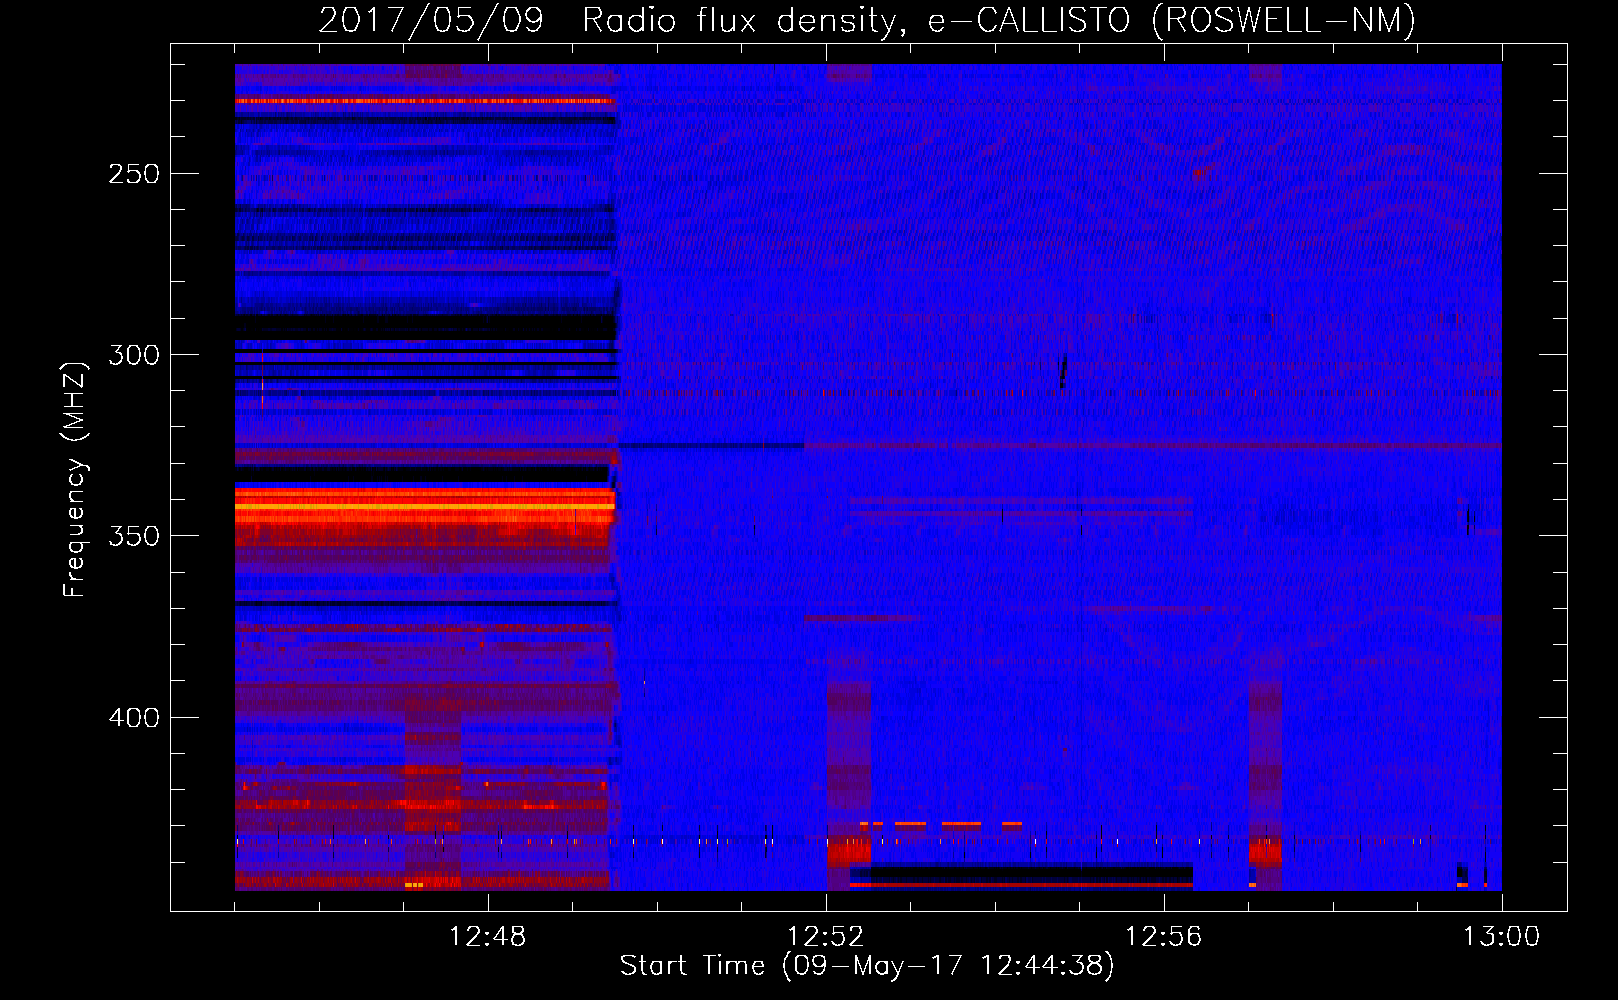Click the 12:56 time tick label
Image resolution: width=1618 pixels, height=1000 pixels.
click(x=1163, y=937)
